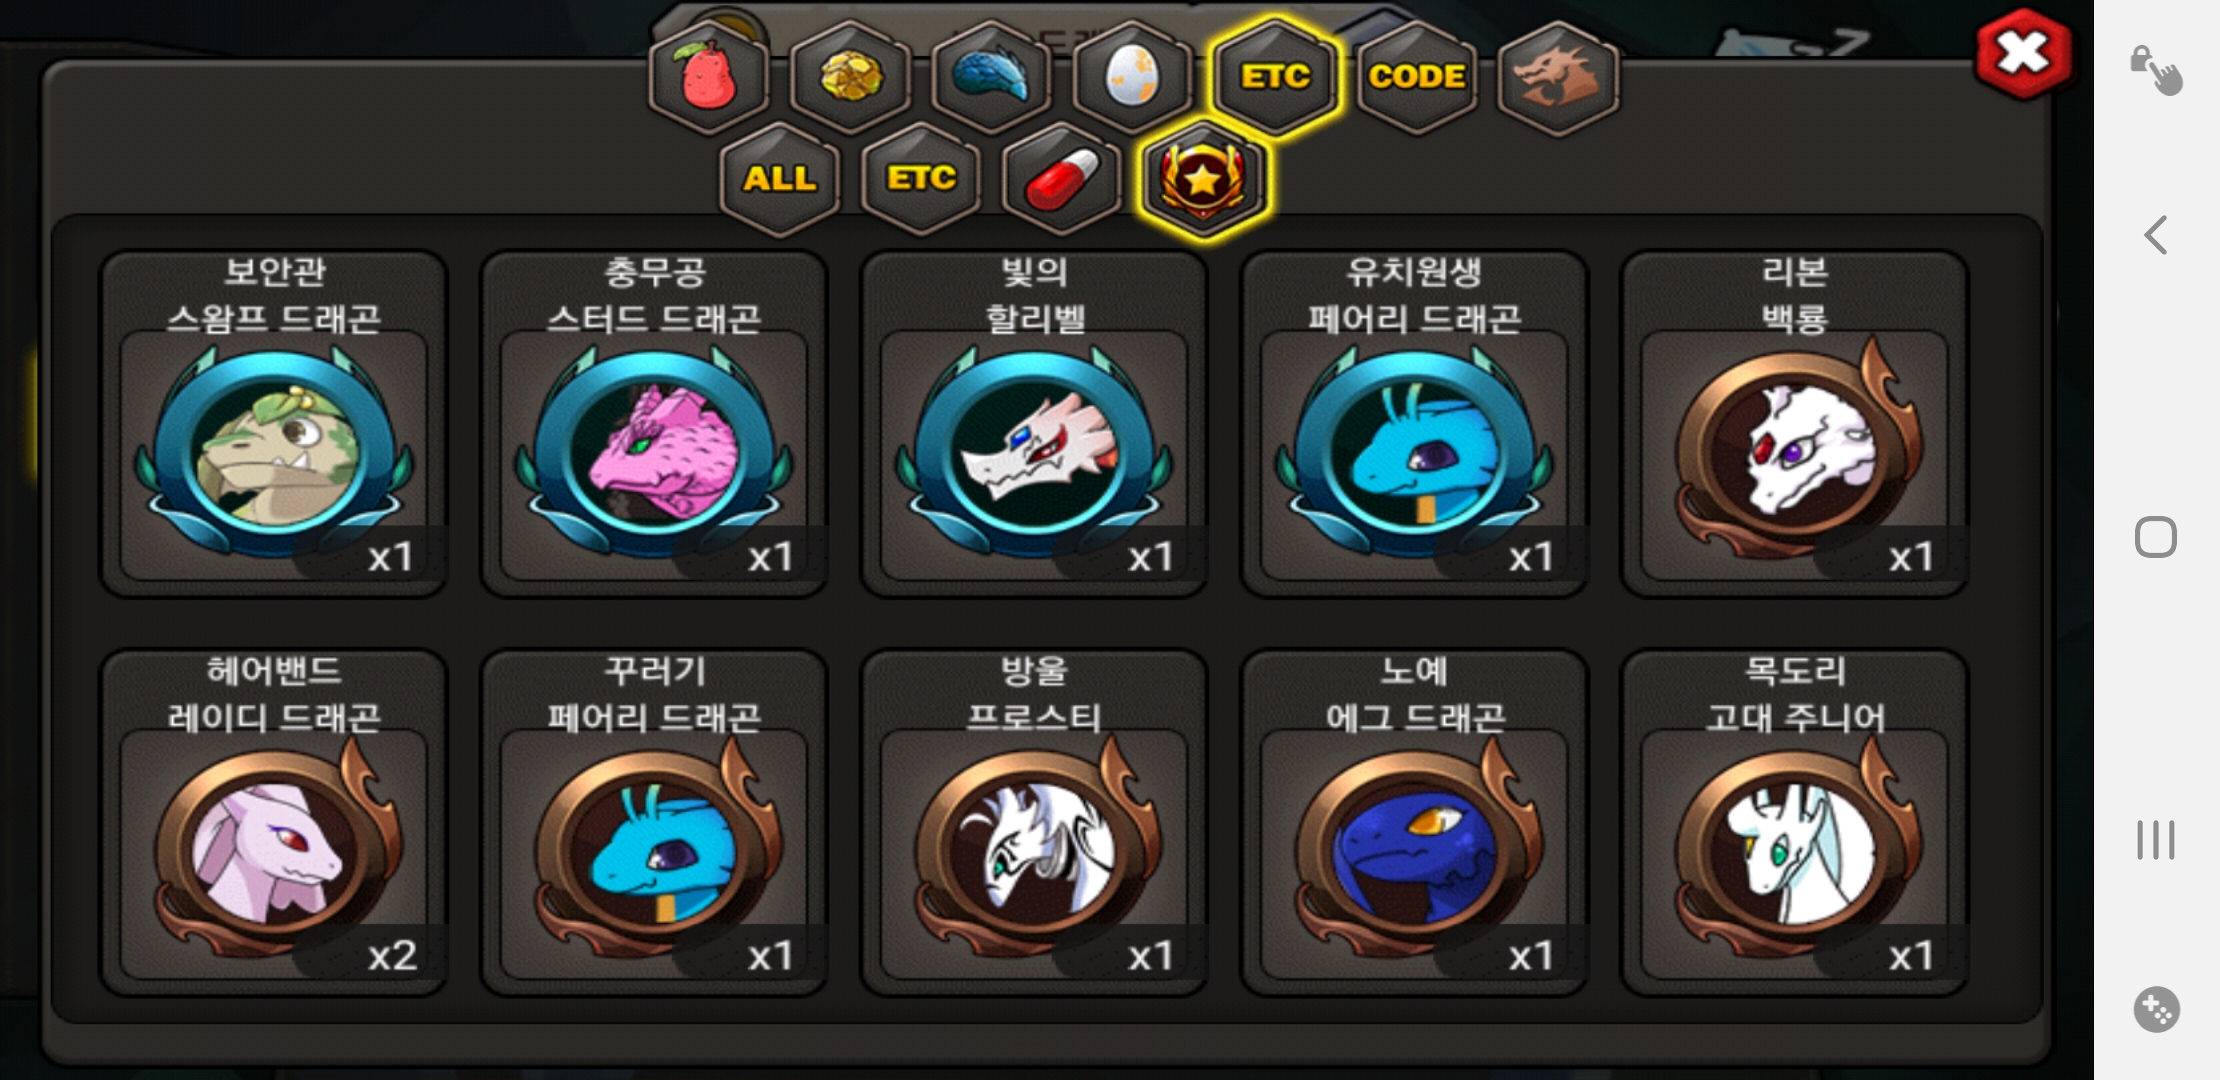The height and width of the screenshot is (1080, 2220).
Task: Select the ETC sub-filter in second row
Action: [x=921, y=179]
